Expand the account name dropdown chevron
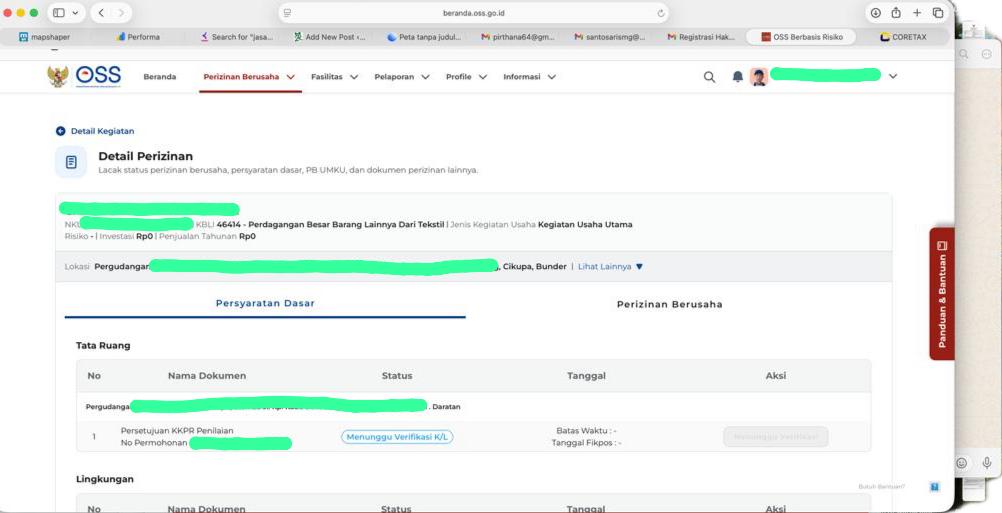 (x=893, y=76)
